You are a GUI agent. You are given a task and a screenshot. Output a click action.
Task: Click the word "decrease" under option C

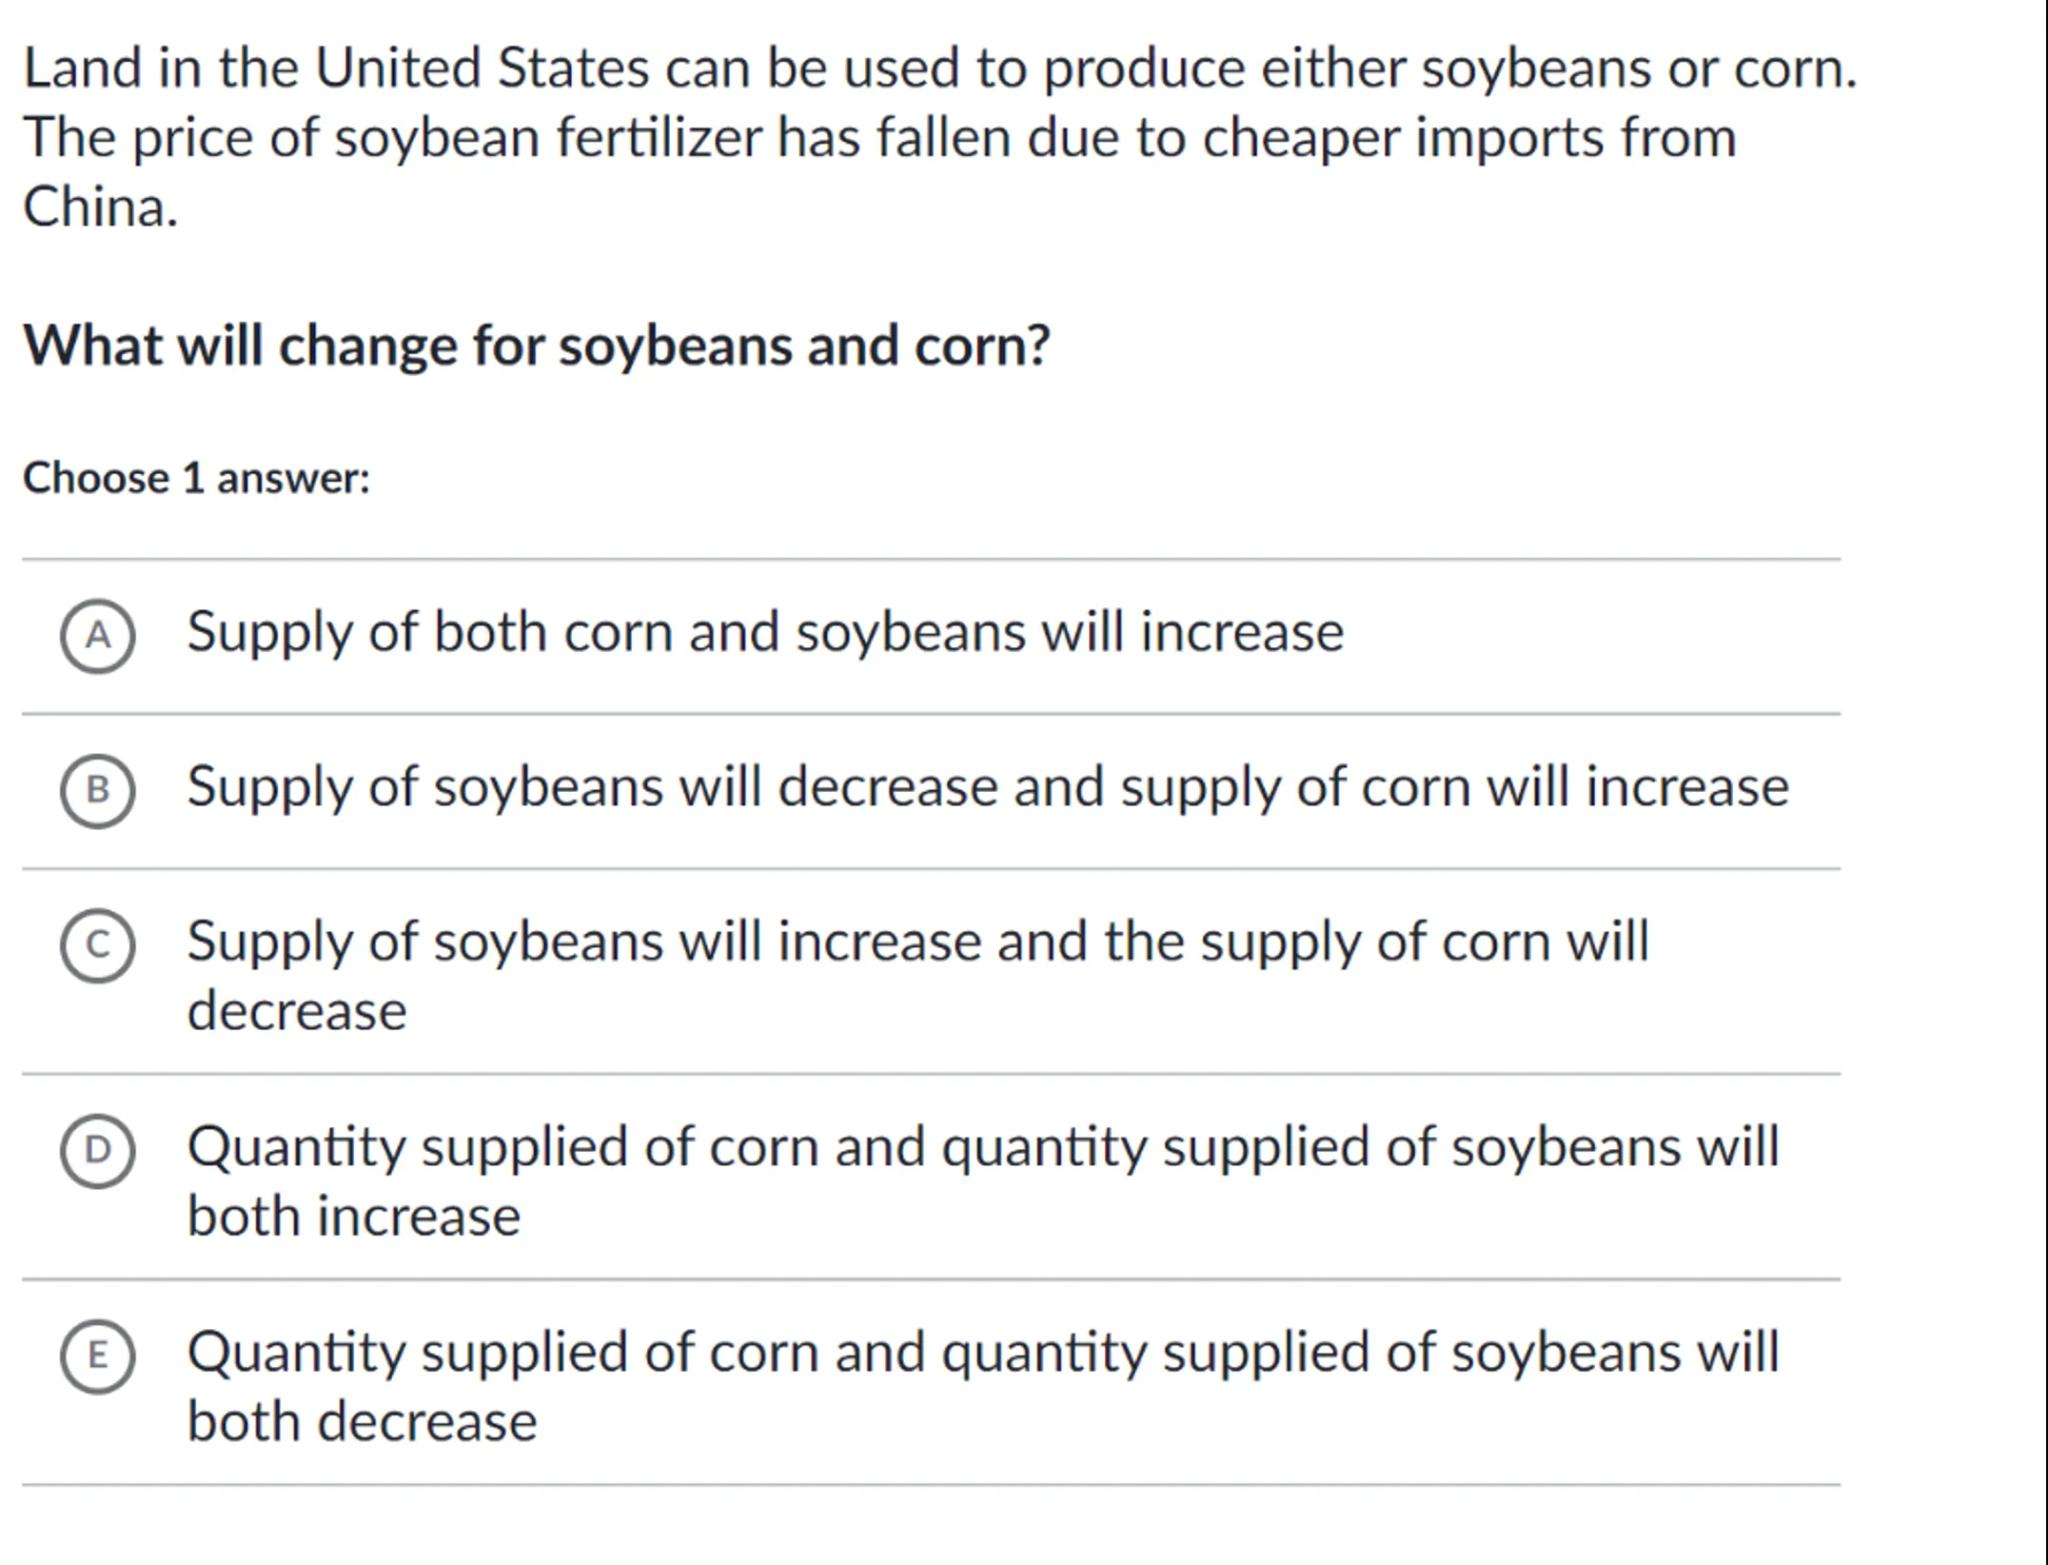coord(297,1011)
